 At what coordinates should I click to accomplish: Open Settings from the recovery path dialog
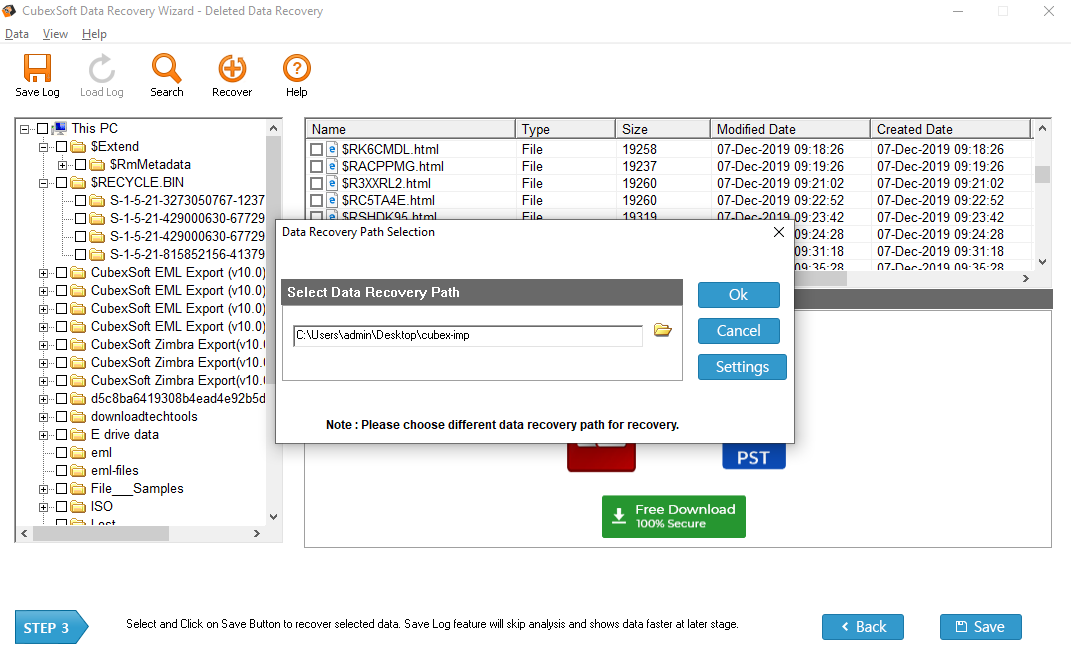[x=741, y=366]
